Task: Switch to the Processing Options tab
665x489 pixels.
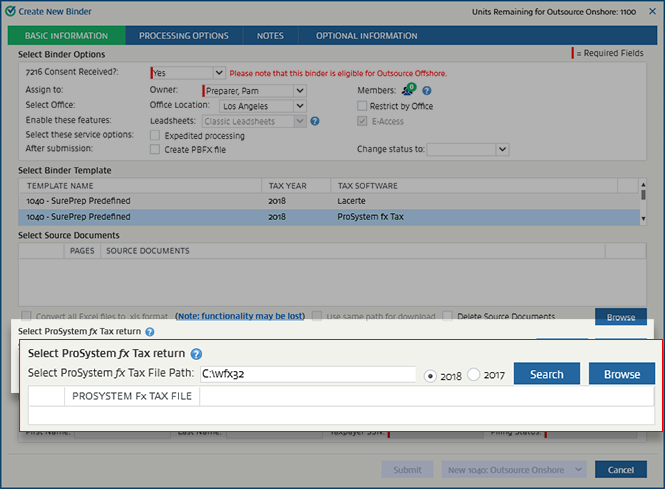Action: tap(183, 36)
